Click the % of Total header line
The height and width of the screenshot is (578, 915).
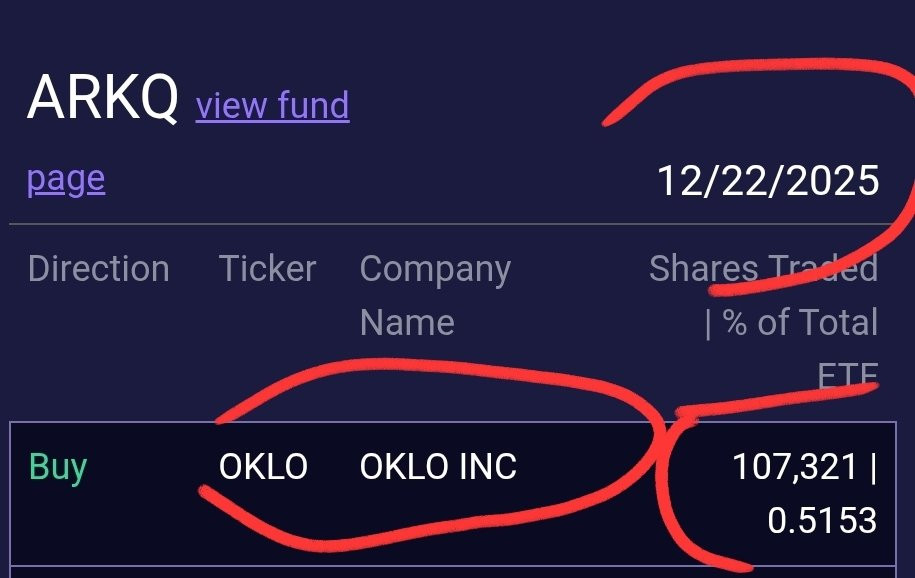(791, 323)
